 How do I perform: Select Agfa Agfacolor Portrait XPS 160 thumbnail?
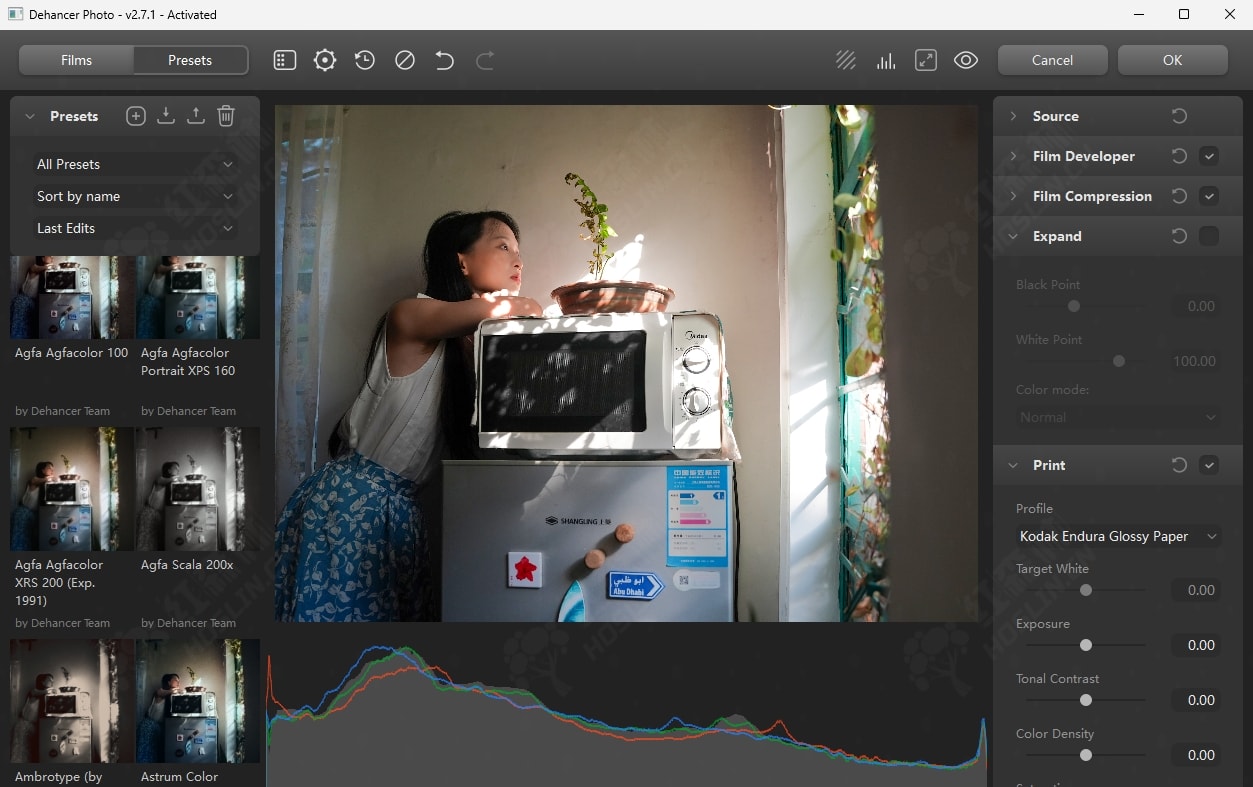197,298
